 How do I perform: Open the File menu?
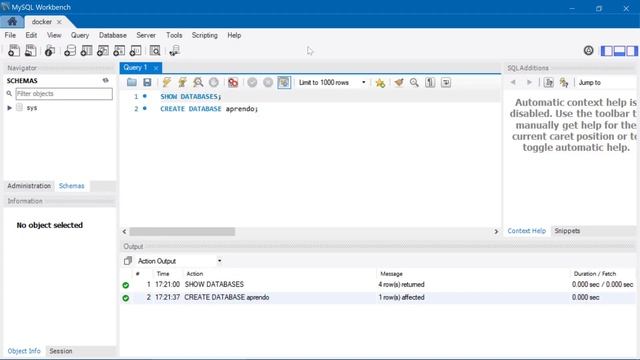coord(10,35)
